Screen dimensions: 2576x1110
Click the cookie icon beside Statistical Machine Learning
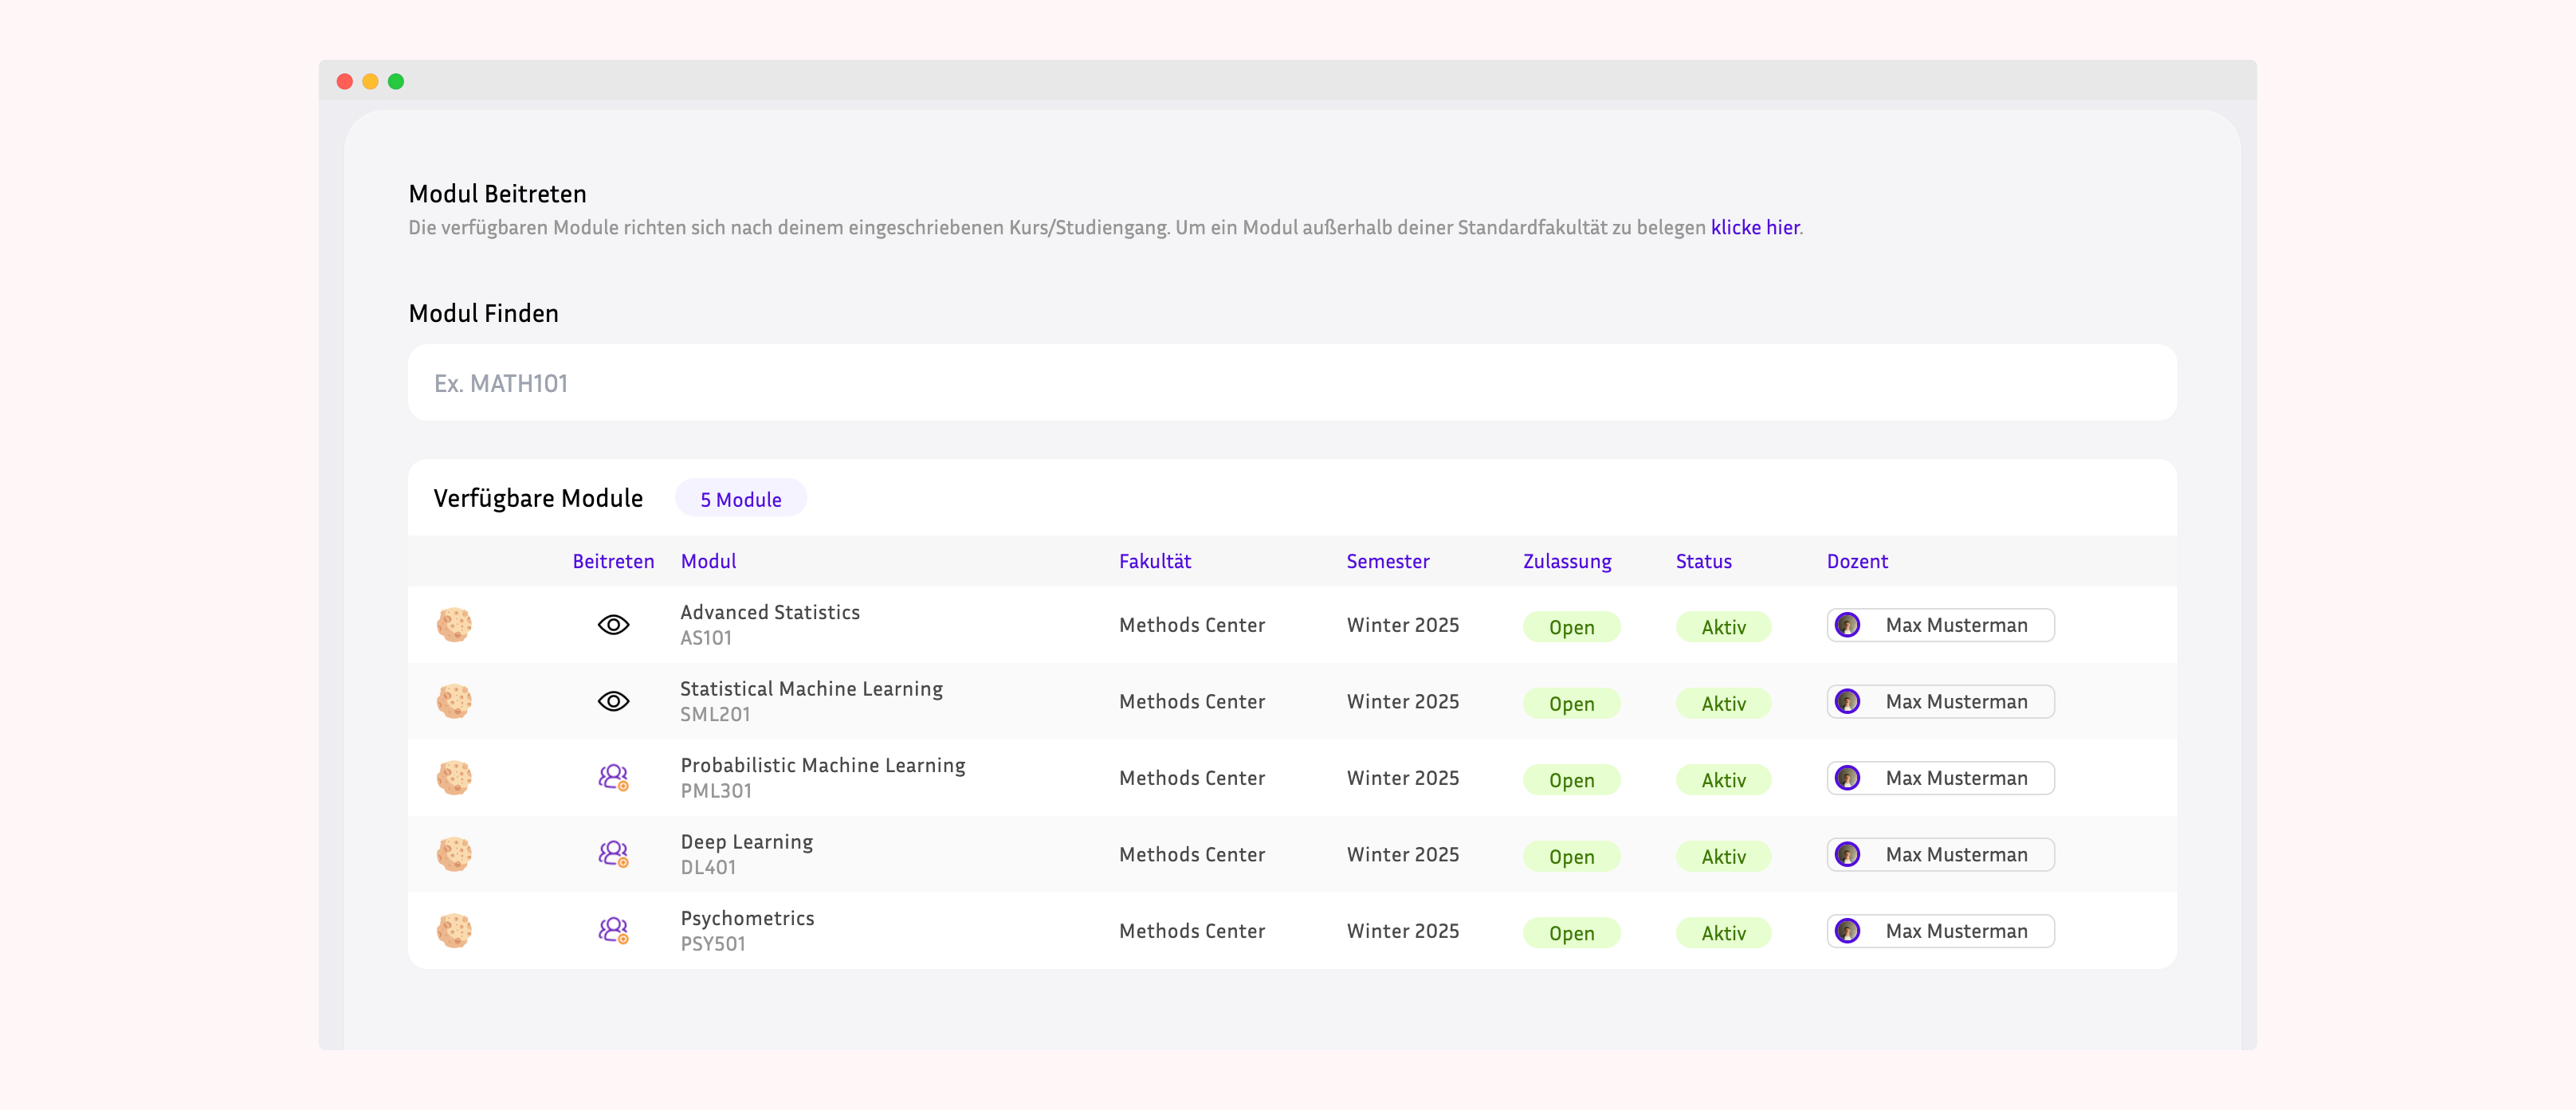455,701
